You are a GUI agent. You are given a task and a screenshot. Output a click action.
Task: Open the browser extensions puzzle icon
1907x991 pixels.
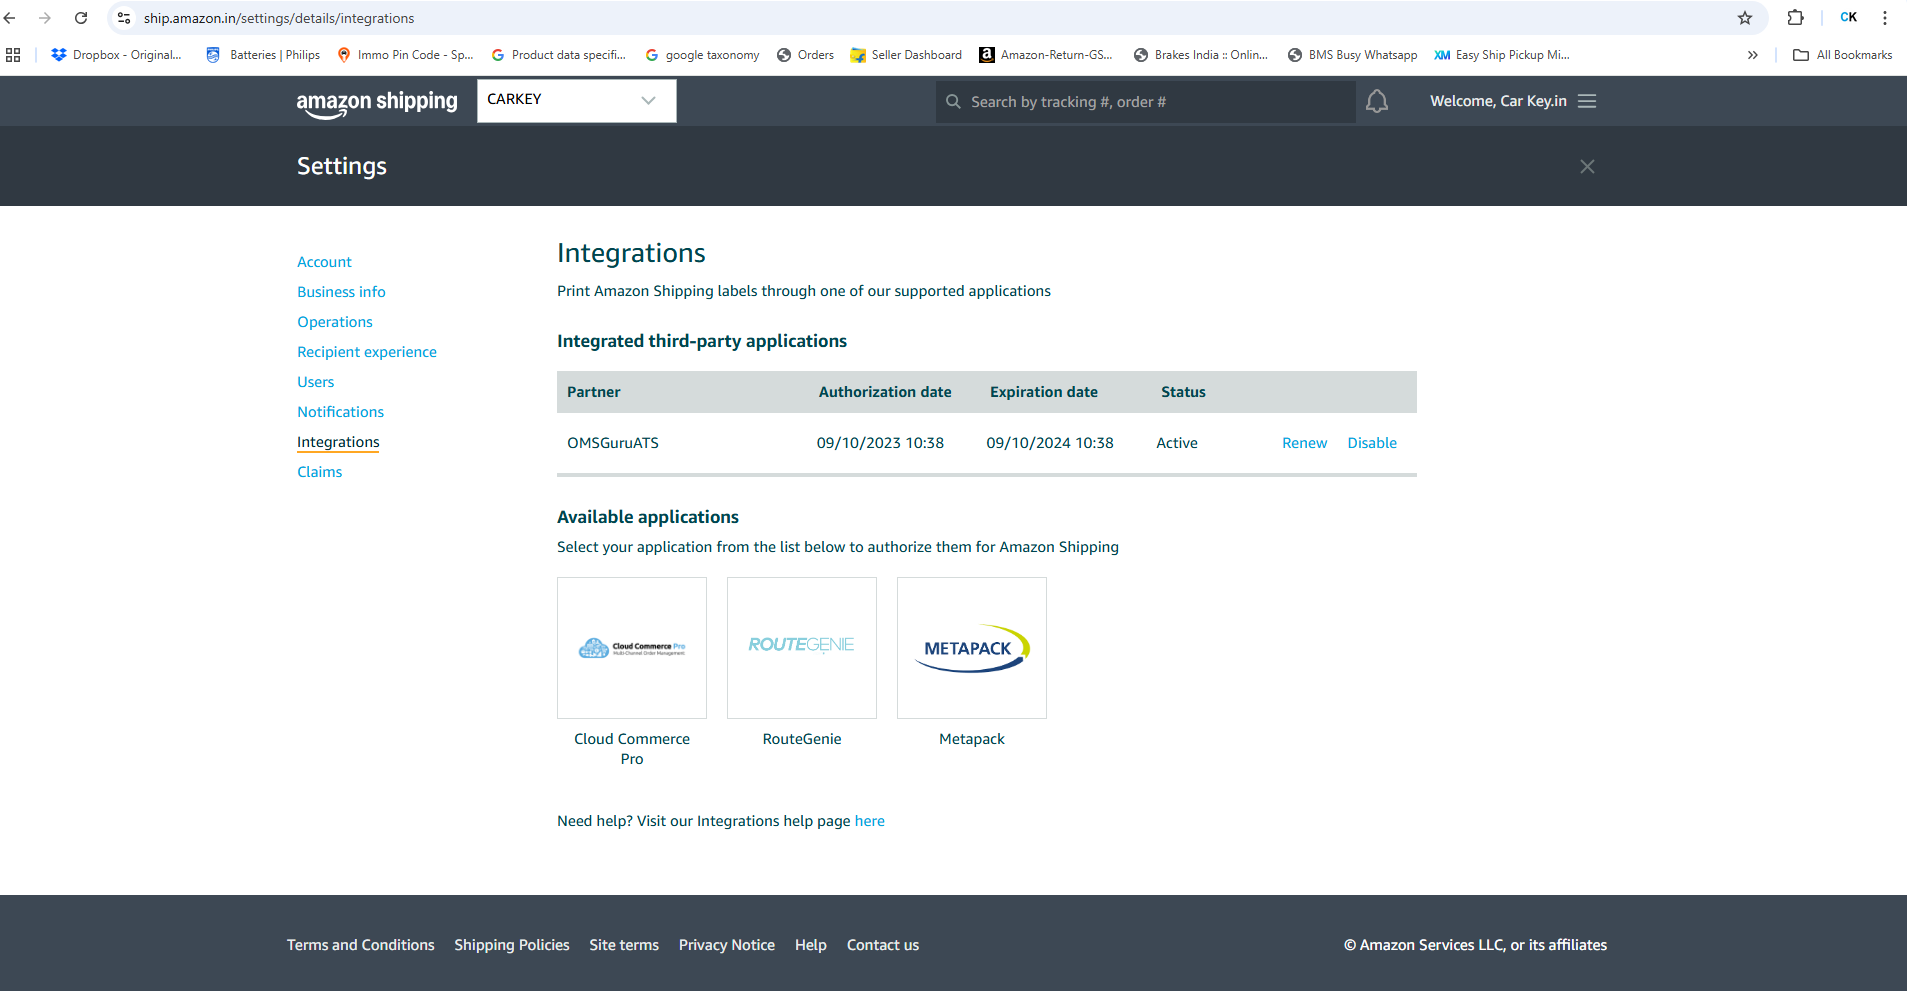pos(1795,18)
